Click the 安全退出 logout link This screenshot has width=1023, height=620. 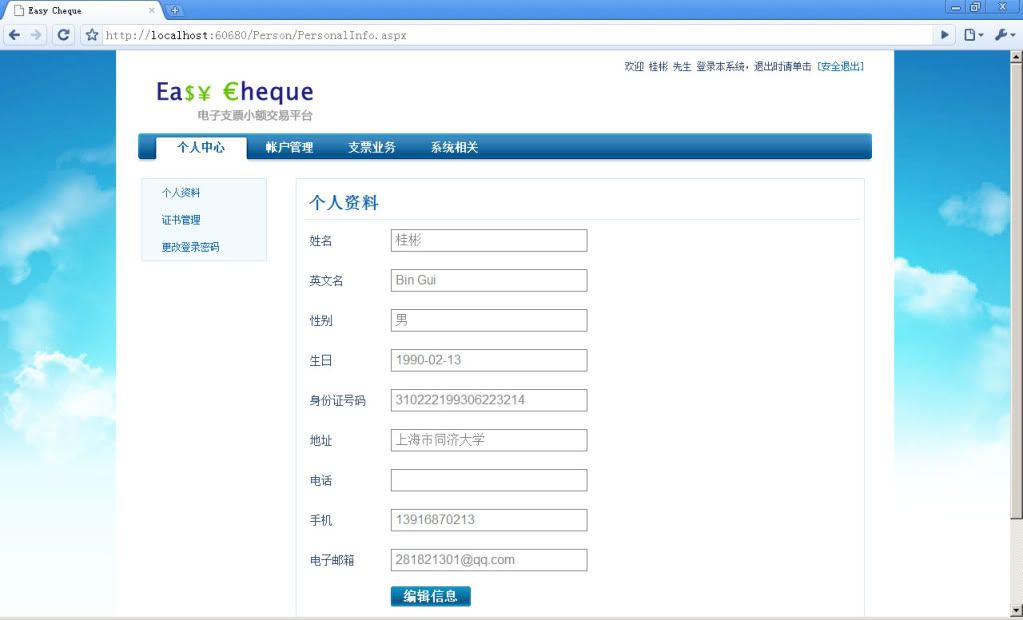click(840, 67)
